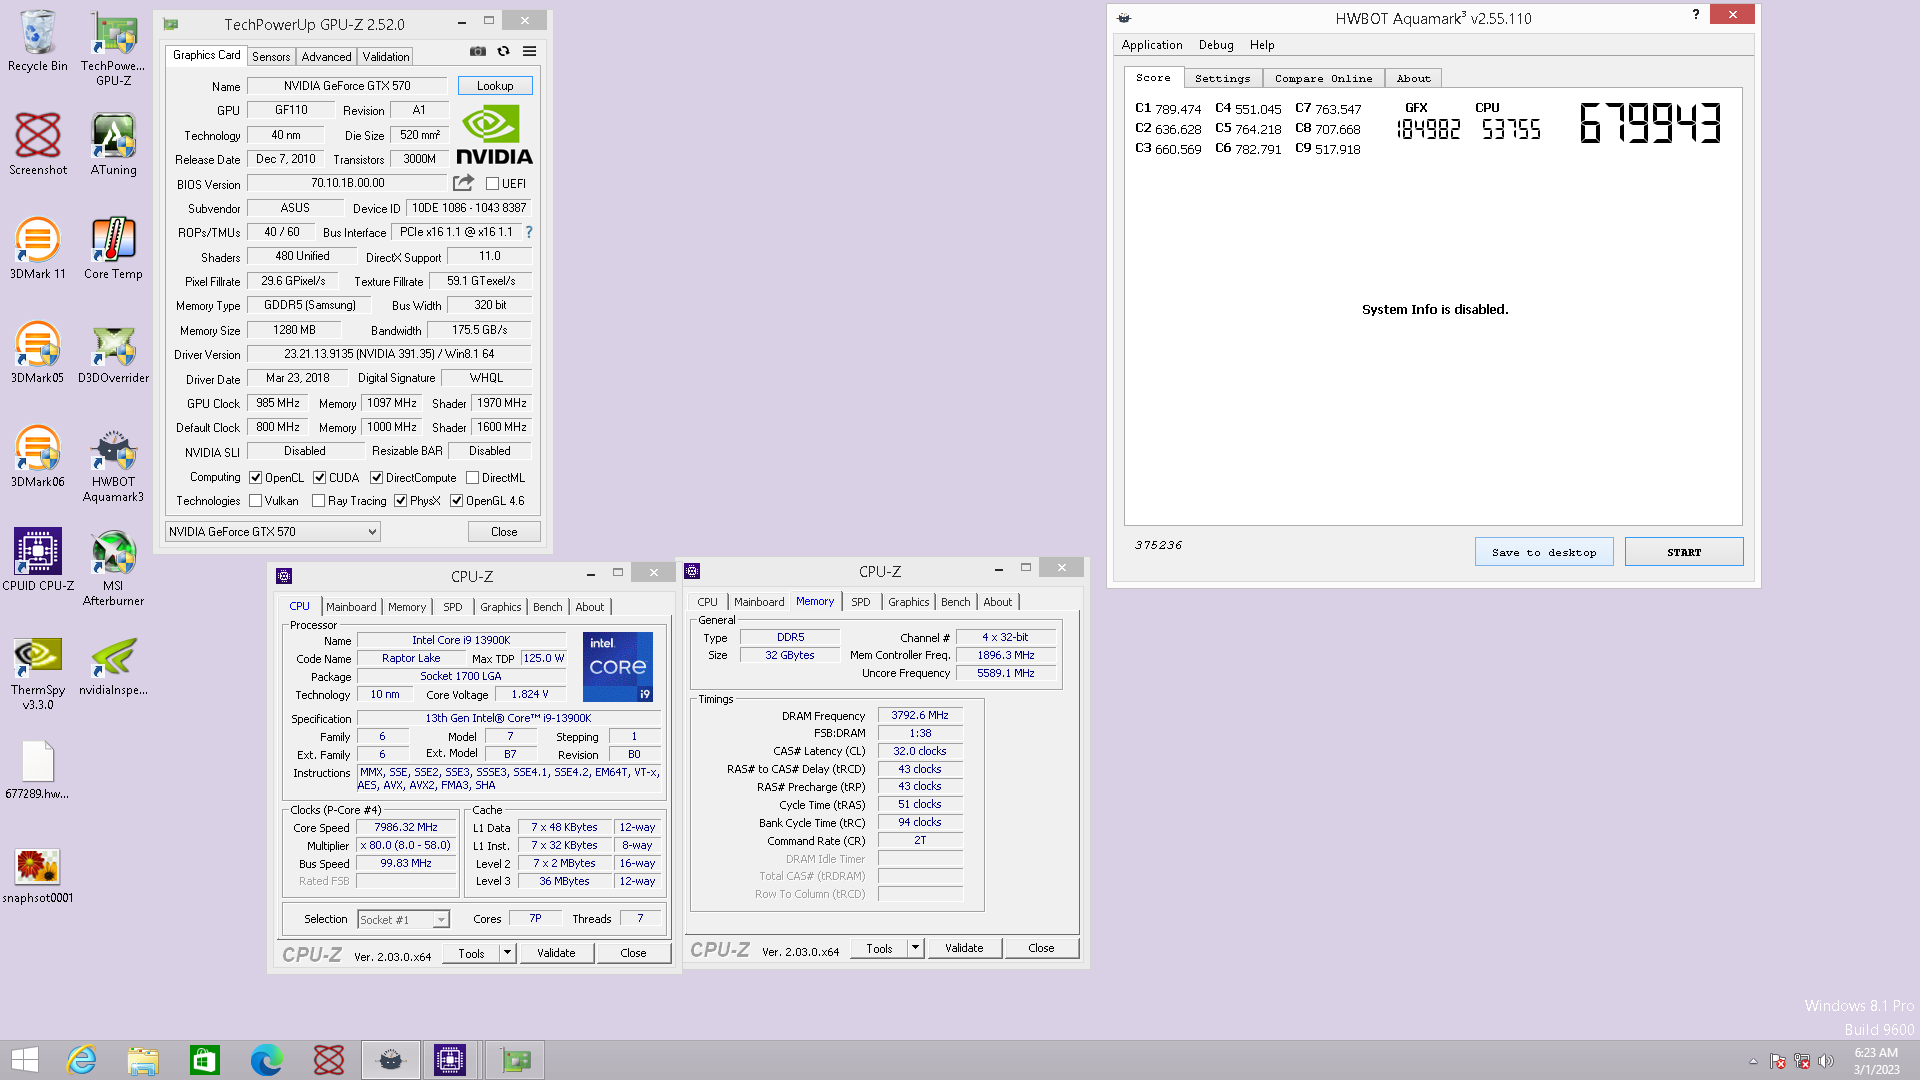Click Lookup button in GPU-Z
1920x1080 pixels.
point(495,86)
